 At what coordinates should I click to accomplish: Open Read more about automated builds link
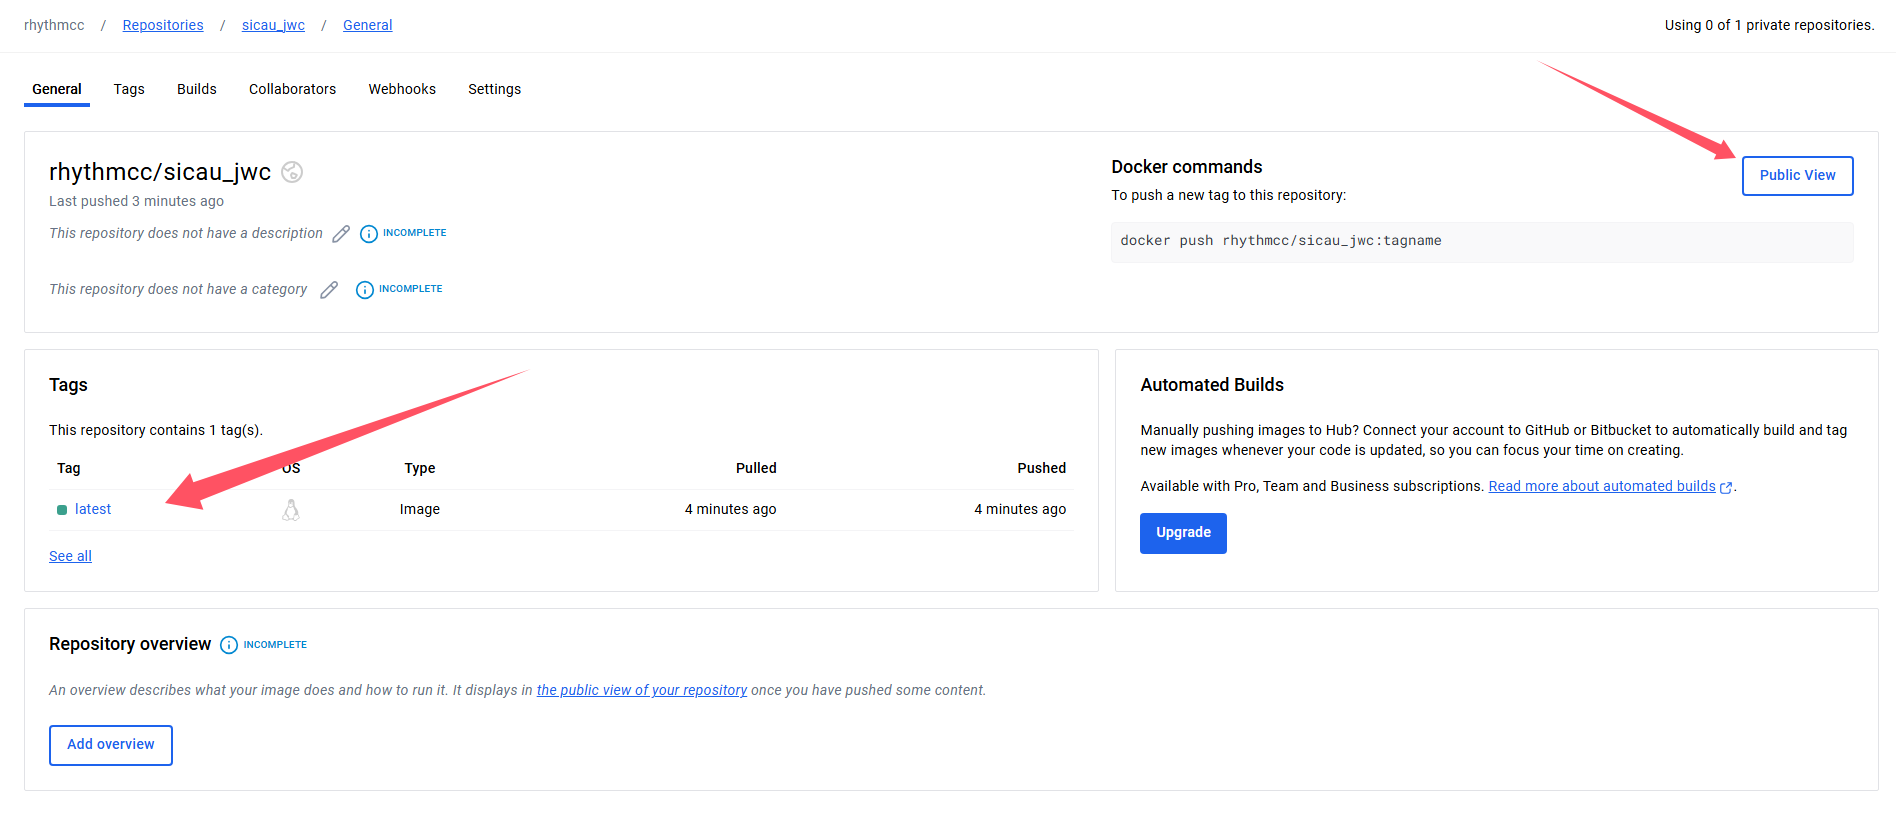click(x=1602, y=486)
